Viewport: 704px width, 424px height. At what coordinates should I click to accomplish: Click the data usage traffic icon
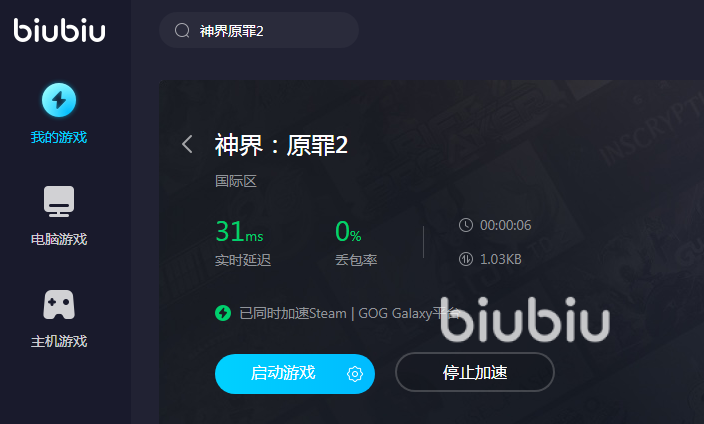466,259
